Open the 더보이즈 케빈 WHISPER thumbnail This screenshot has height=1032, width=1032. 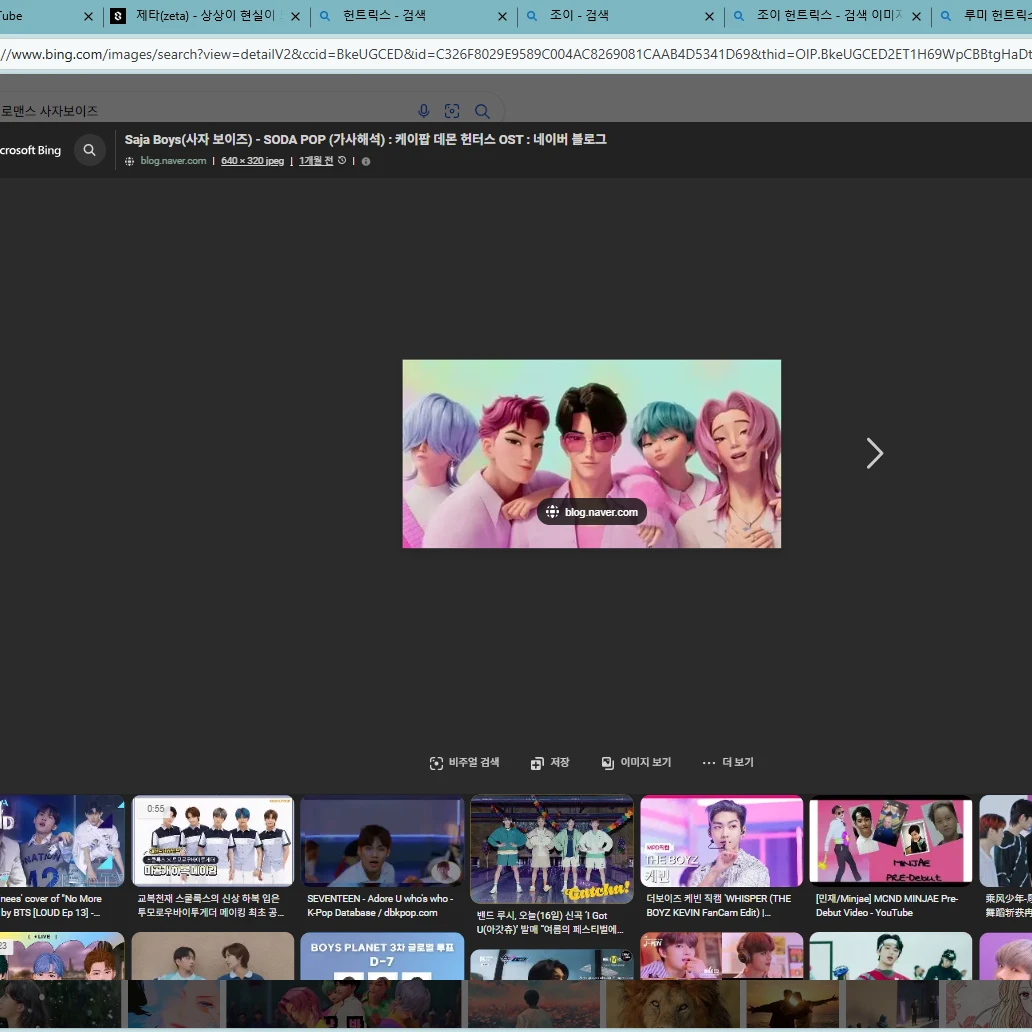(721, 841)
